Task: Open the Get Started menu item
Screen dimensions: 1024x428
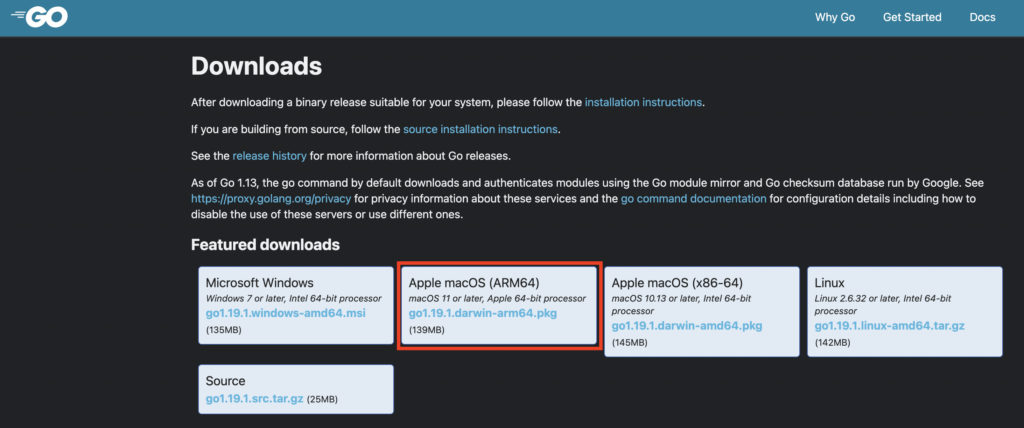Action: click(911, 18)
